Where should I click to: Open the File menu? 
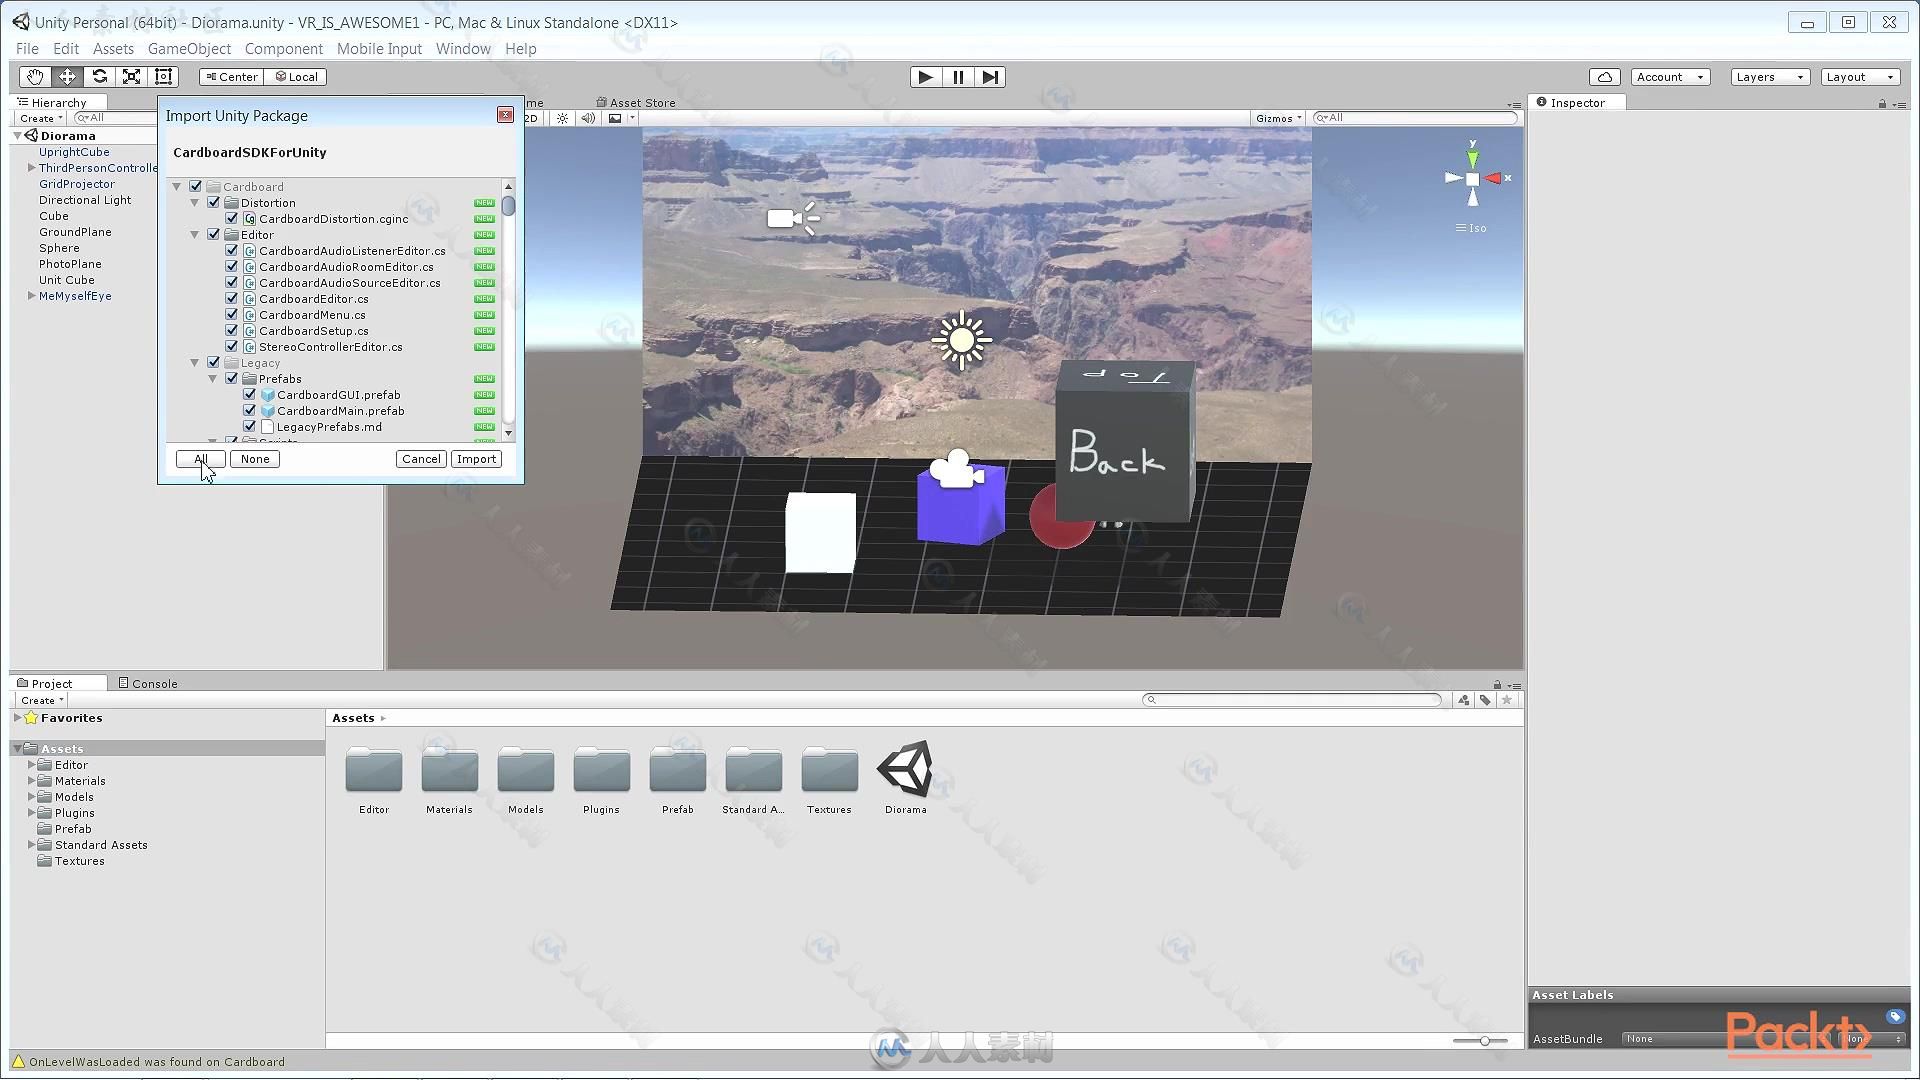[x=27, y=48]
